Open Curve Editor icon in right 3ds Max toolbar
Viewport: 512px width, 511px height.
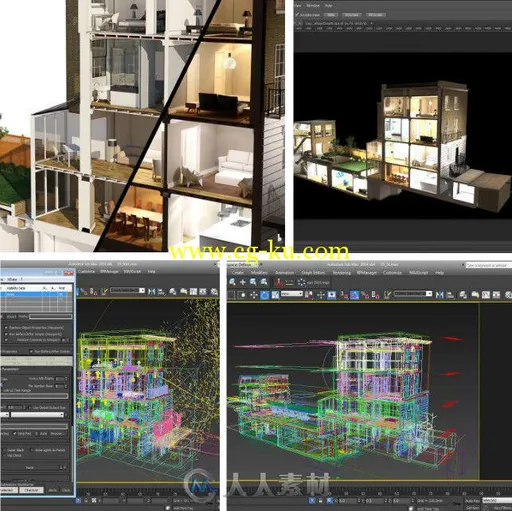pos(486,295)
